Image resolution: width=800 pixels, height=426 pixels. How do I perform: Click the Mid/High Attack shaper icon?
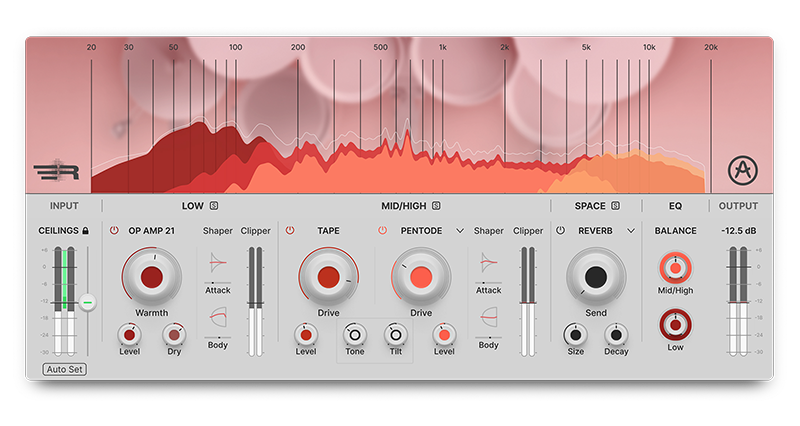click(x=489, y=262)
